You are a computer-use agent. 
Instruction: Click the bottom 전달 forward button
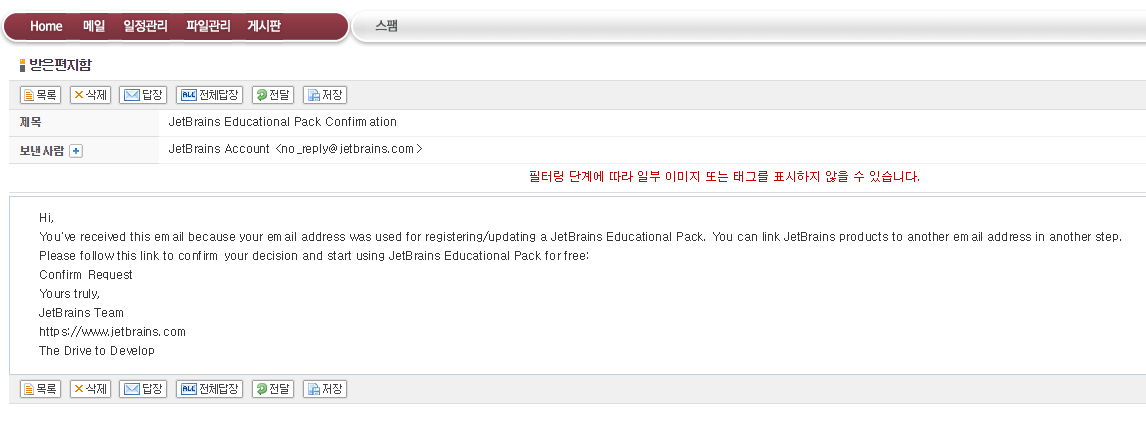pos(273,389)
